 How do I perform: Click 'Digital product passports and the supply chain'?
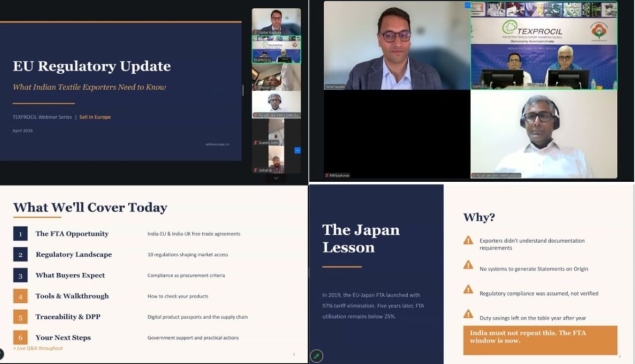198,317
